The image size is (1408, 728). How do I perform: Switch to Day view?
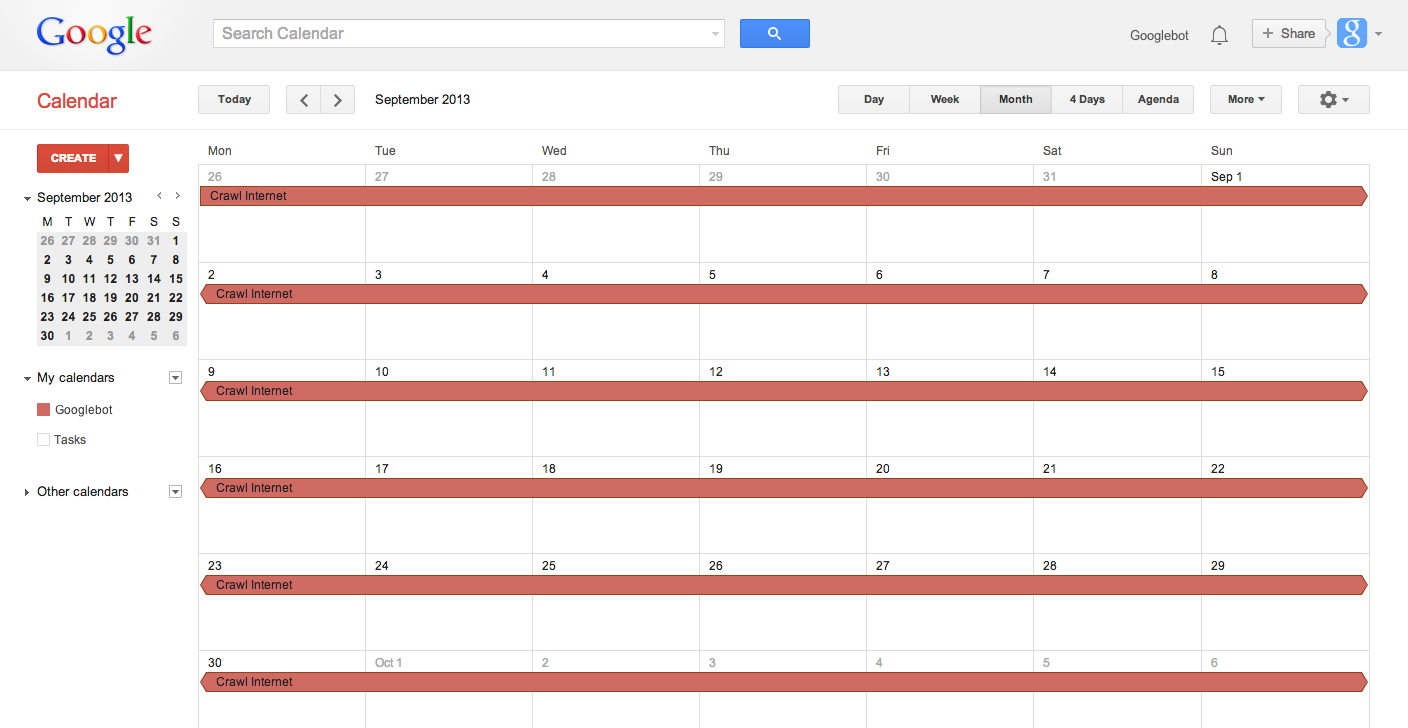(874, 99)
